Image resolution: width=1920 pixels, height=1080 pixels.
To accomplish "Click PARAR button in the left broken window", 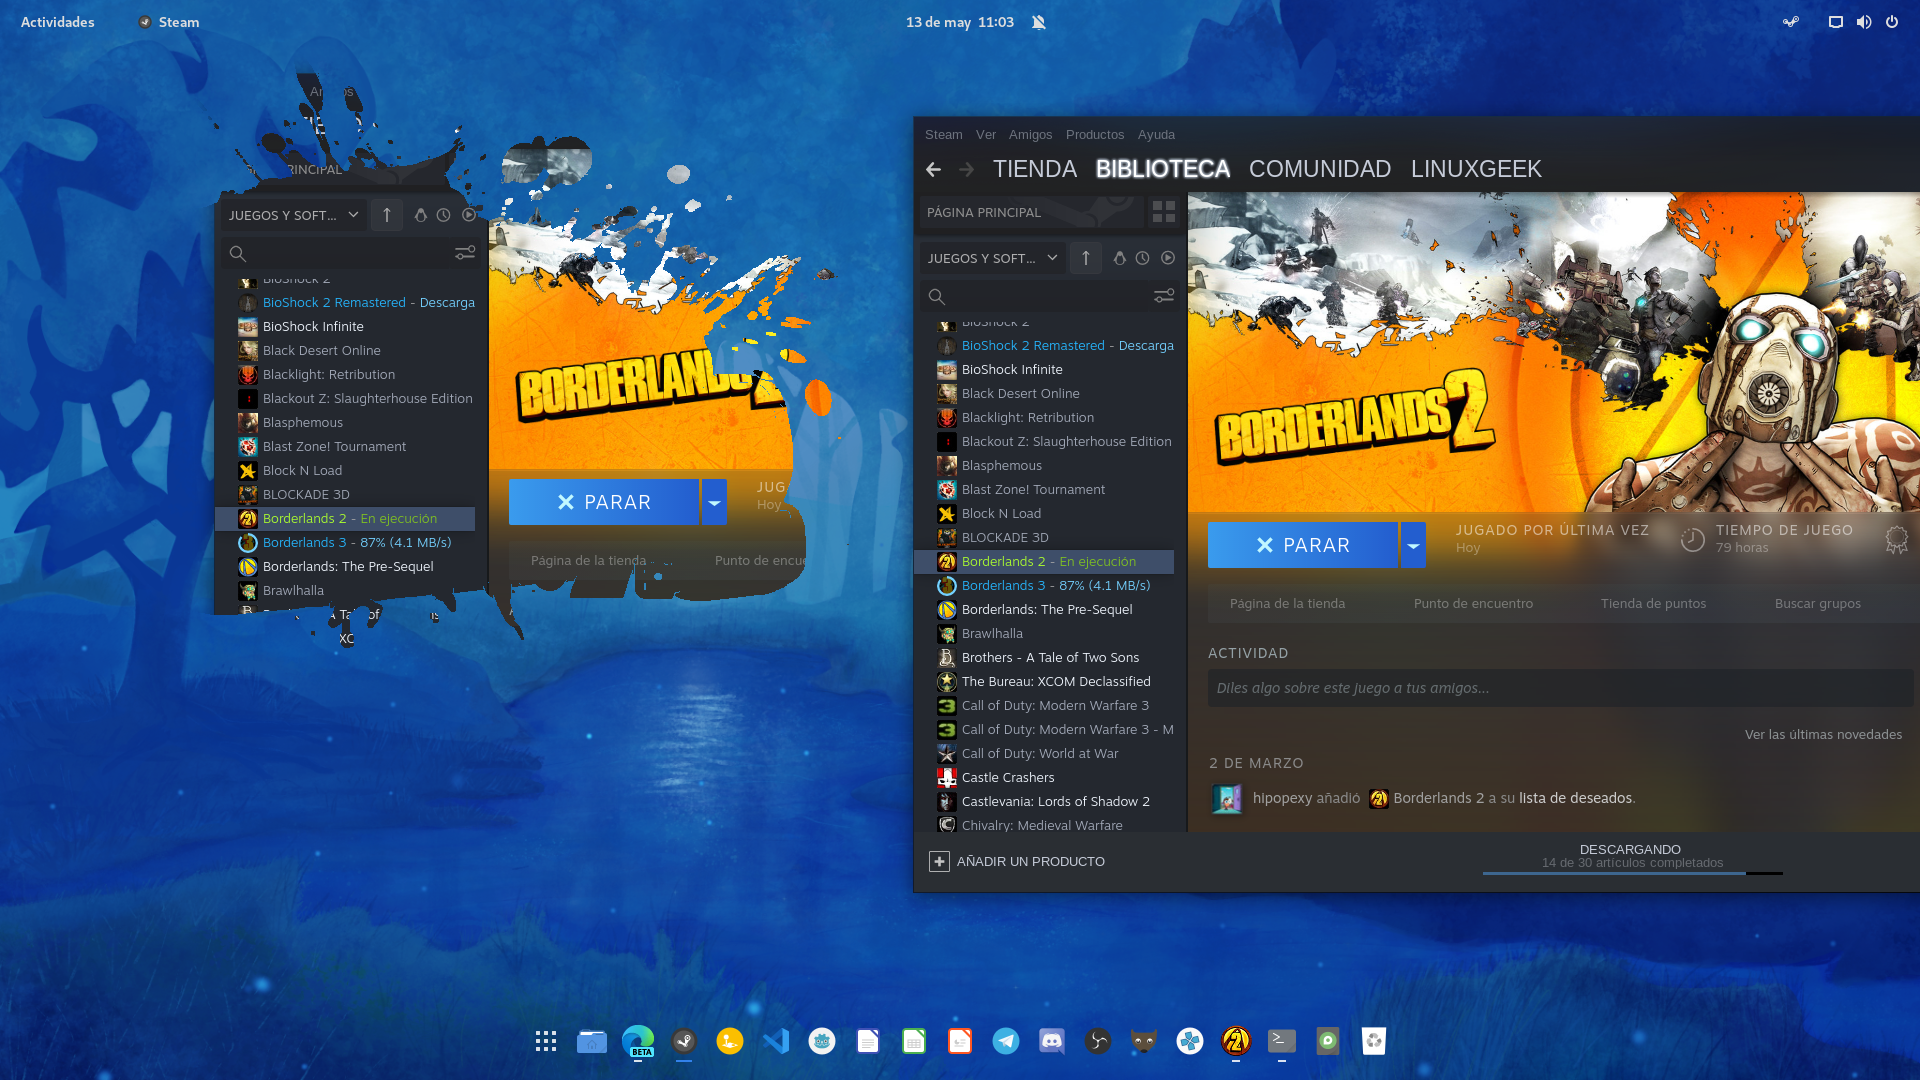I will click(x=604, y=502).
